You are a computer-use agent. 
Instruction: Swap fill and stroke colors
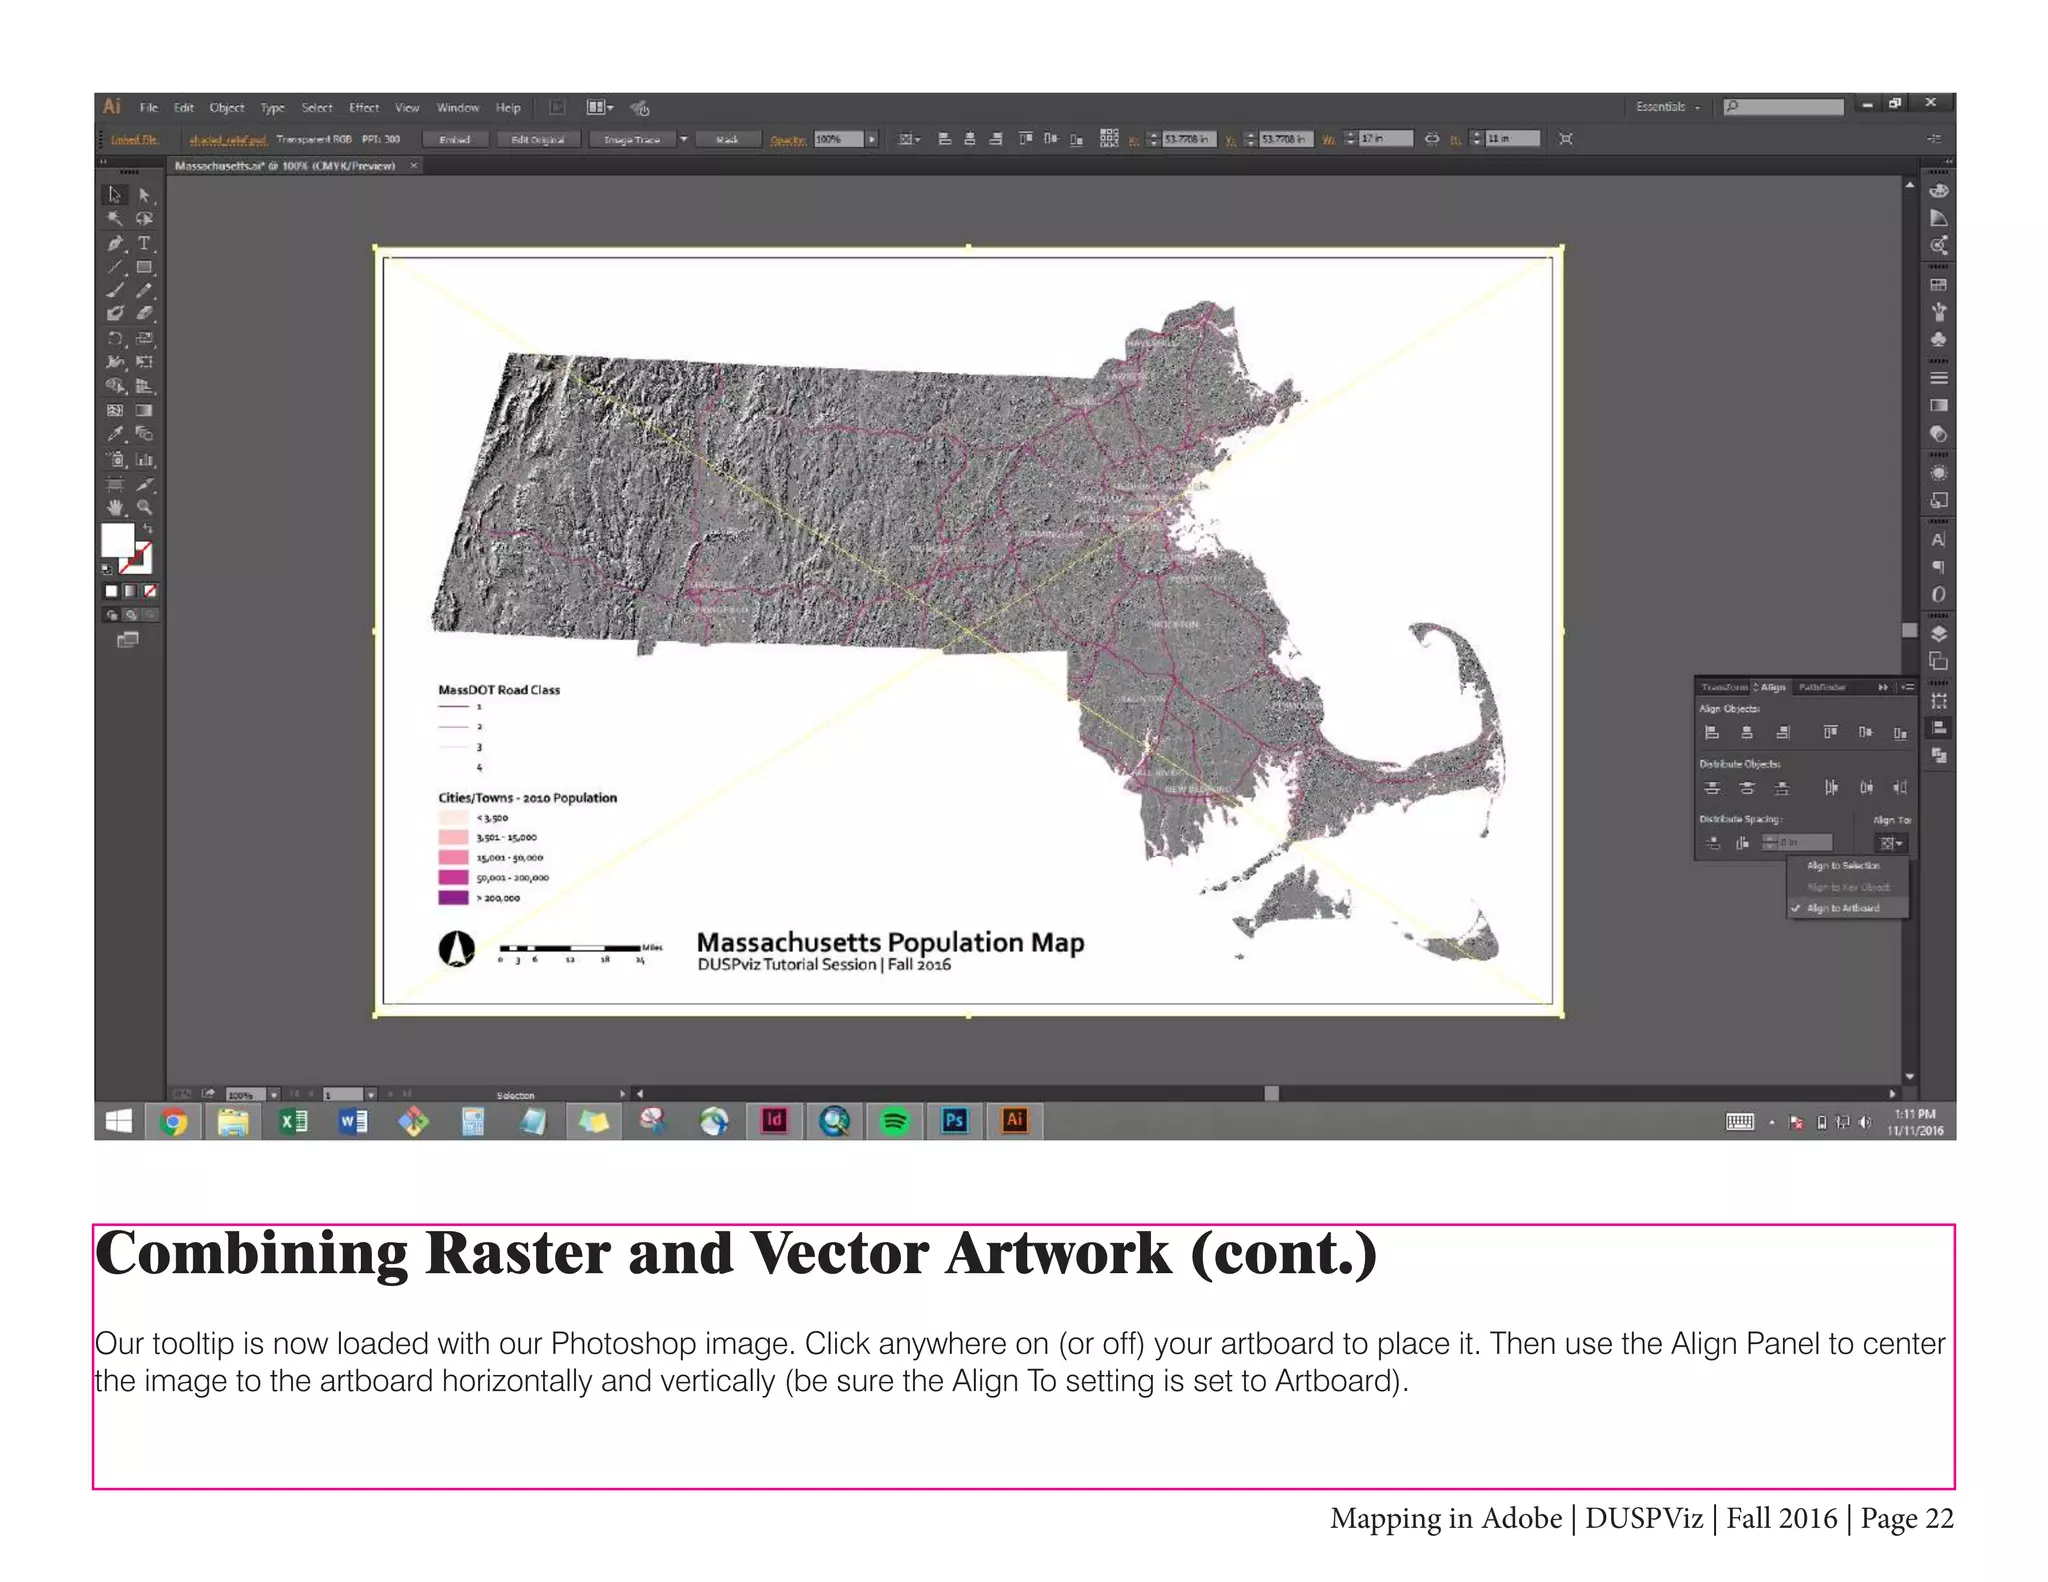tap(148, 527)
